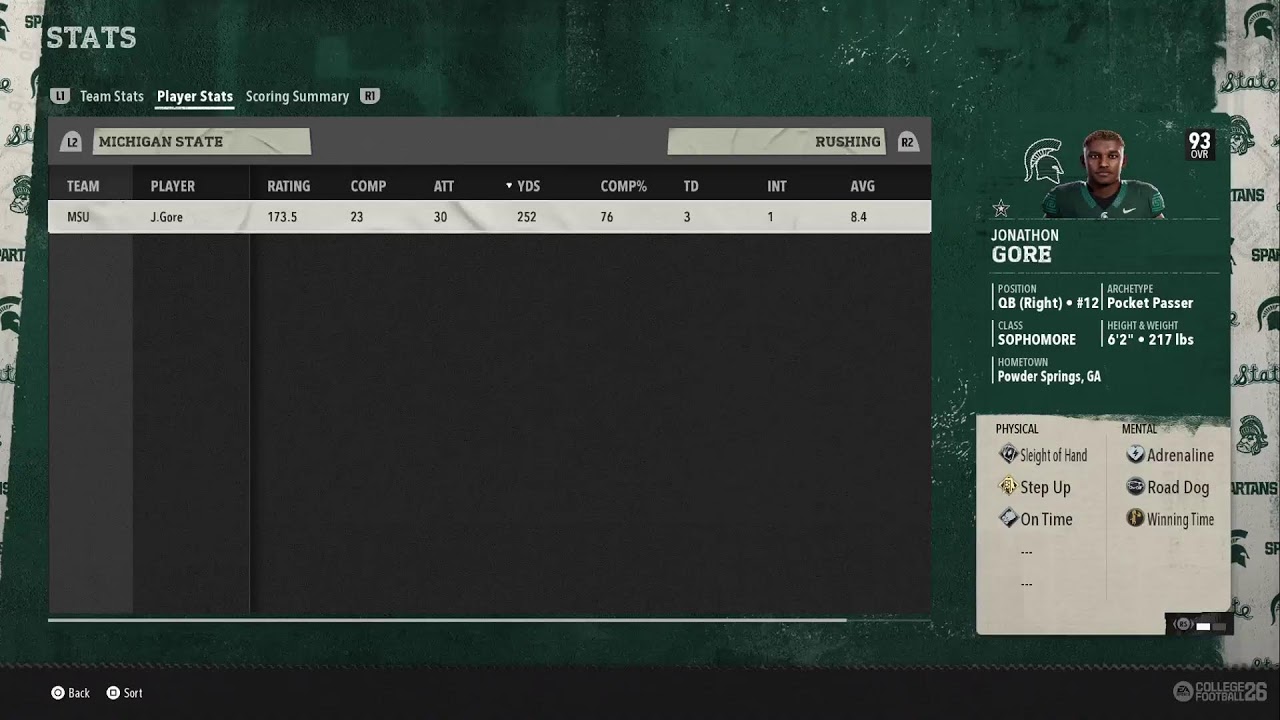The width and height of the screenshot is (1280, 720).
Task: Click the INT column header
Action: (777, 186)
